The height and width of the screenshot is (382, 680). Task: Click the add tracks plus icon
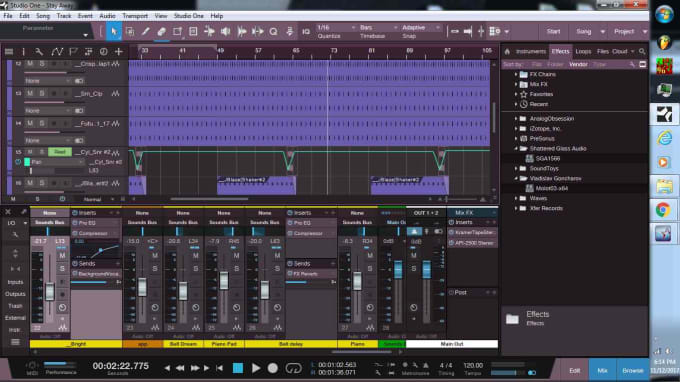pos(118,52)
